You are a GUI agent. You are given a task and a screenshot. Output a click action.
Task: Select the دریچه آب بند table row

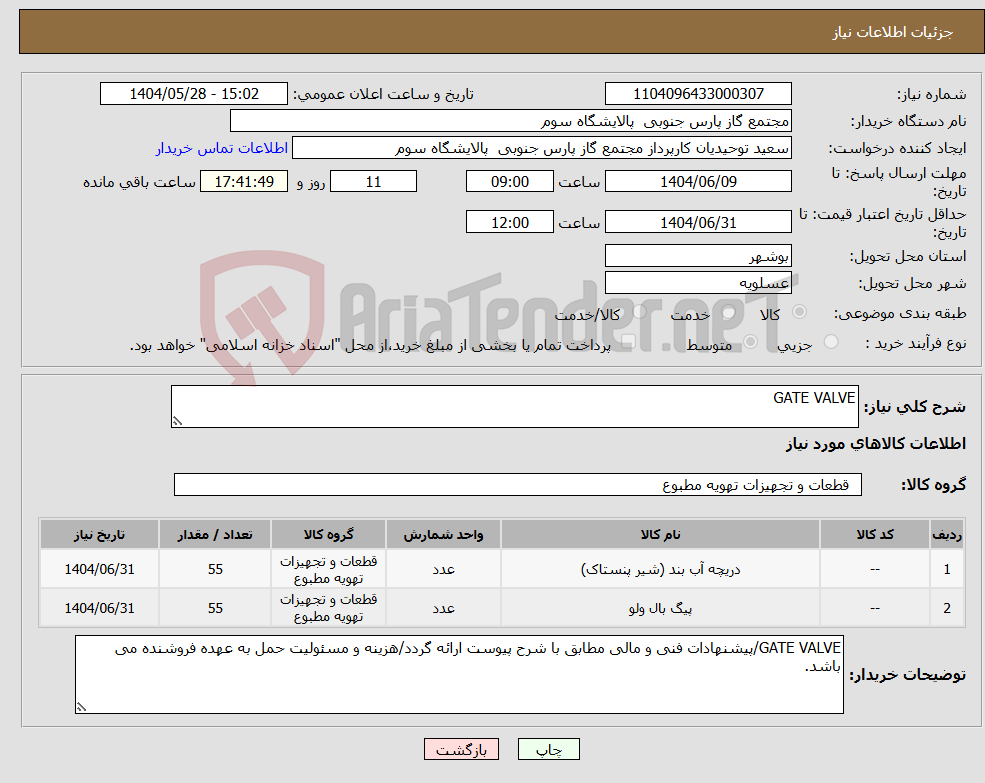tap(493, 568)
